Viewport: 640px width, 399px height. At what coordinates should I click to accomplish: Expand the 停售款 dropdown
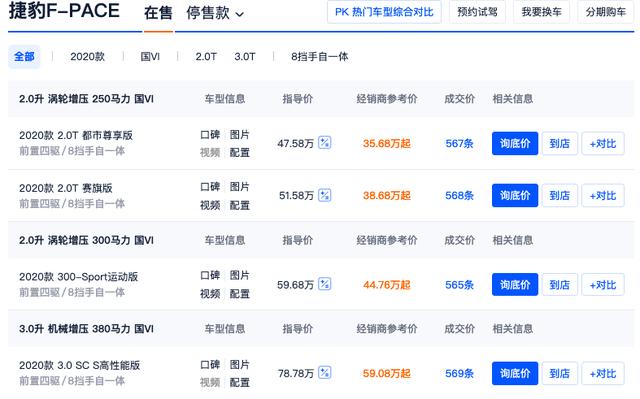pyautogui.click(x=215, y=13)
